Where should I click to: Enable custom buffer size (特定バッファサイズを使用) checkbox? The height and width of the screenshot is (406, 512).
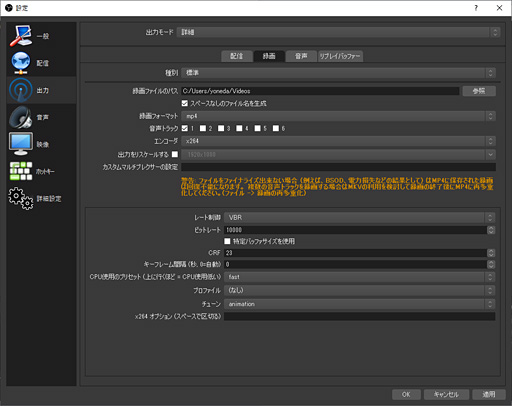point(227,241)
